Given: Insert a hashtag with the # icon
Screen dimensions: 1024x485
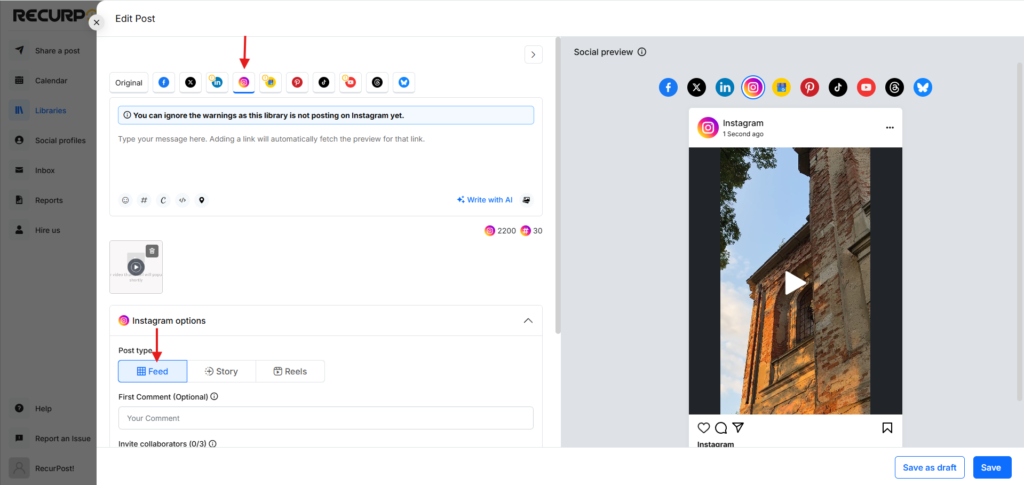Looking at the screenshot, I should 144,200.
